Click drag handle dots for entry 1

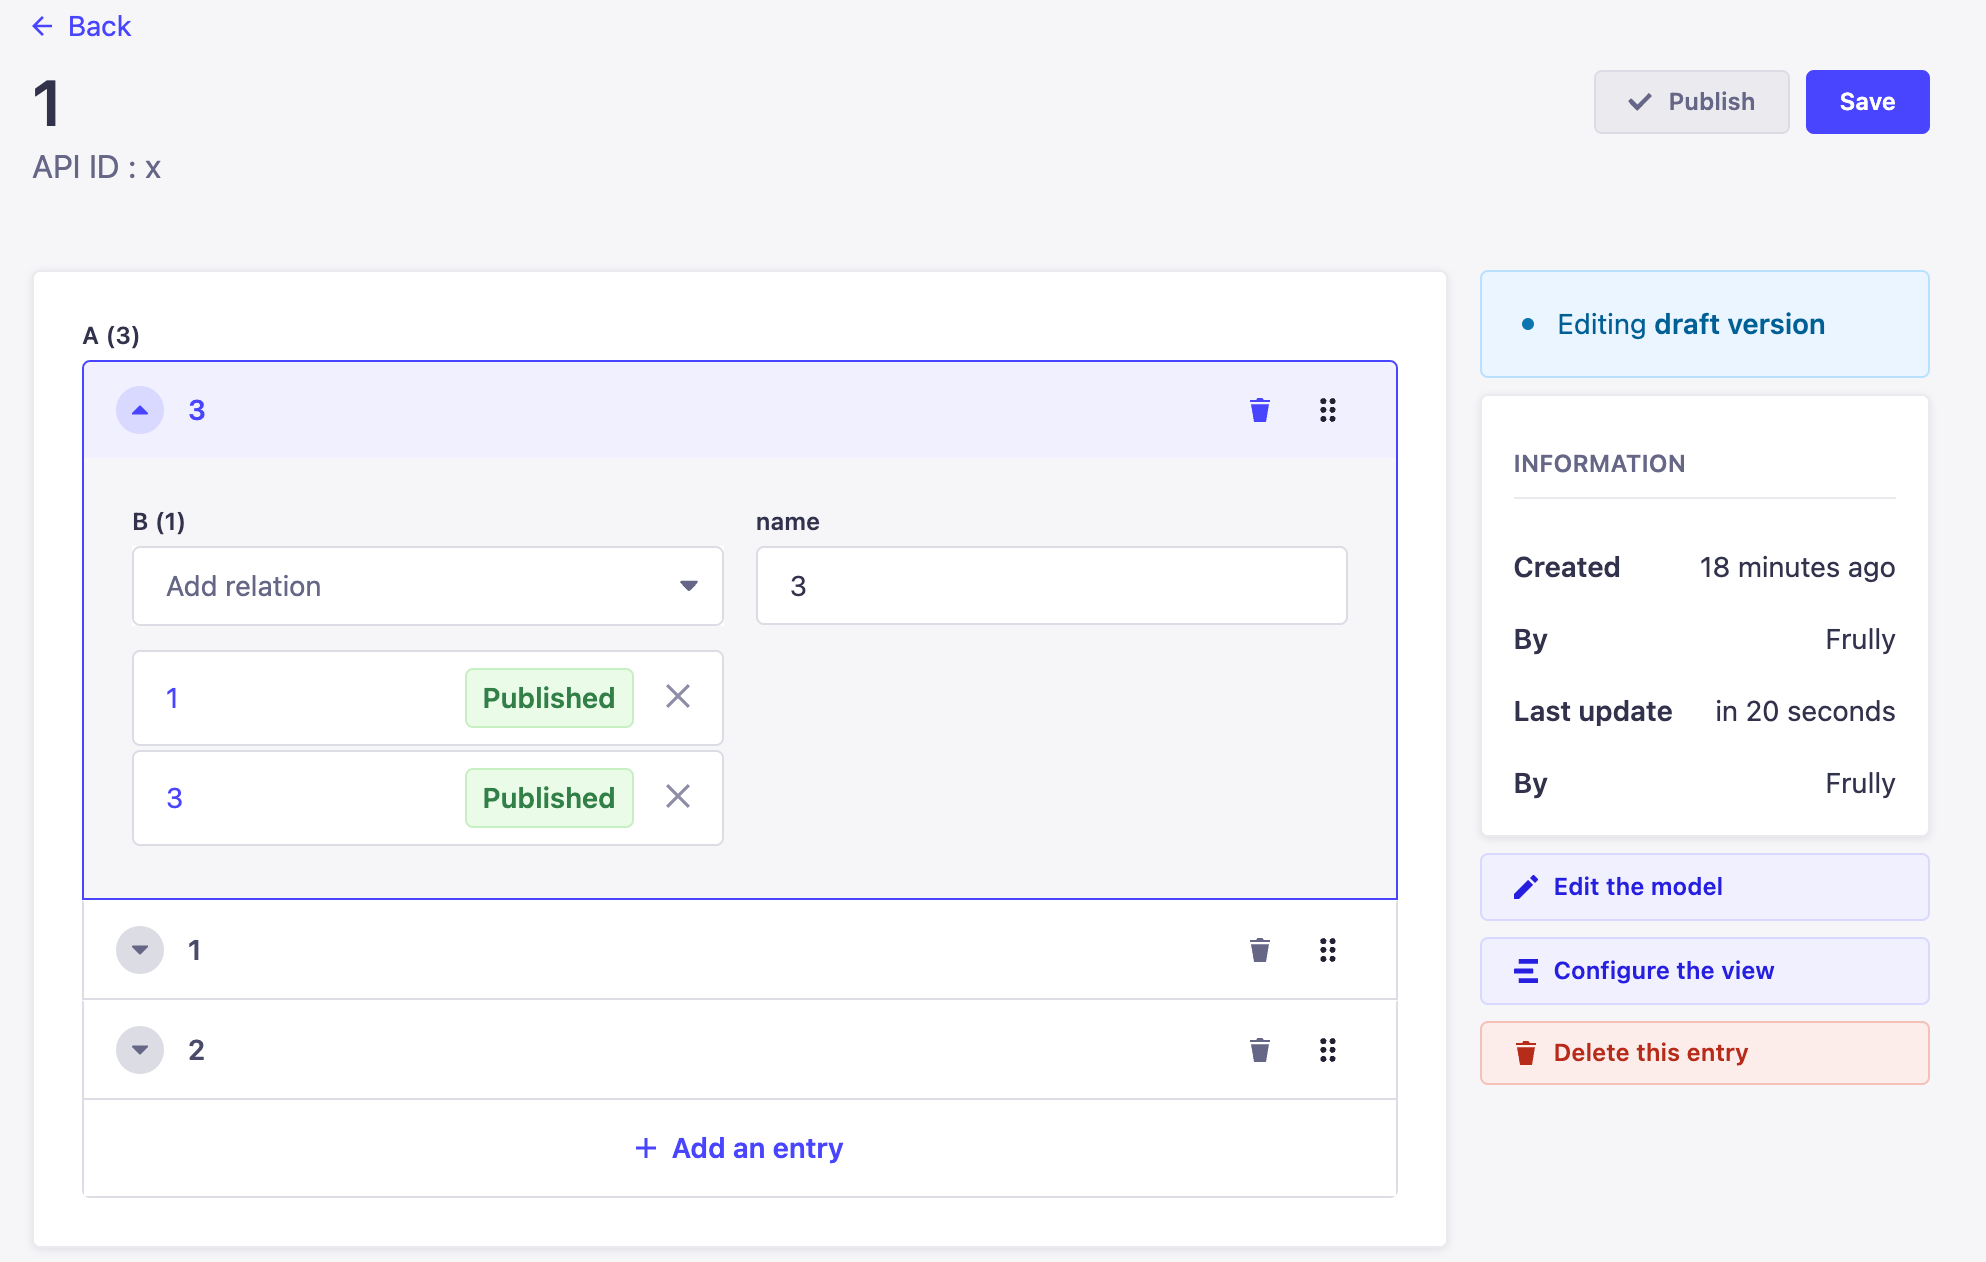1328,950
